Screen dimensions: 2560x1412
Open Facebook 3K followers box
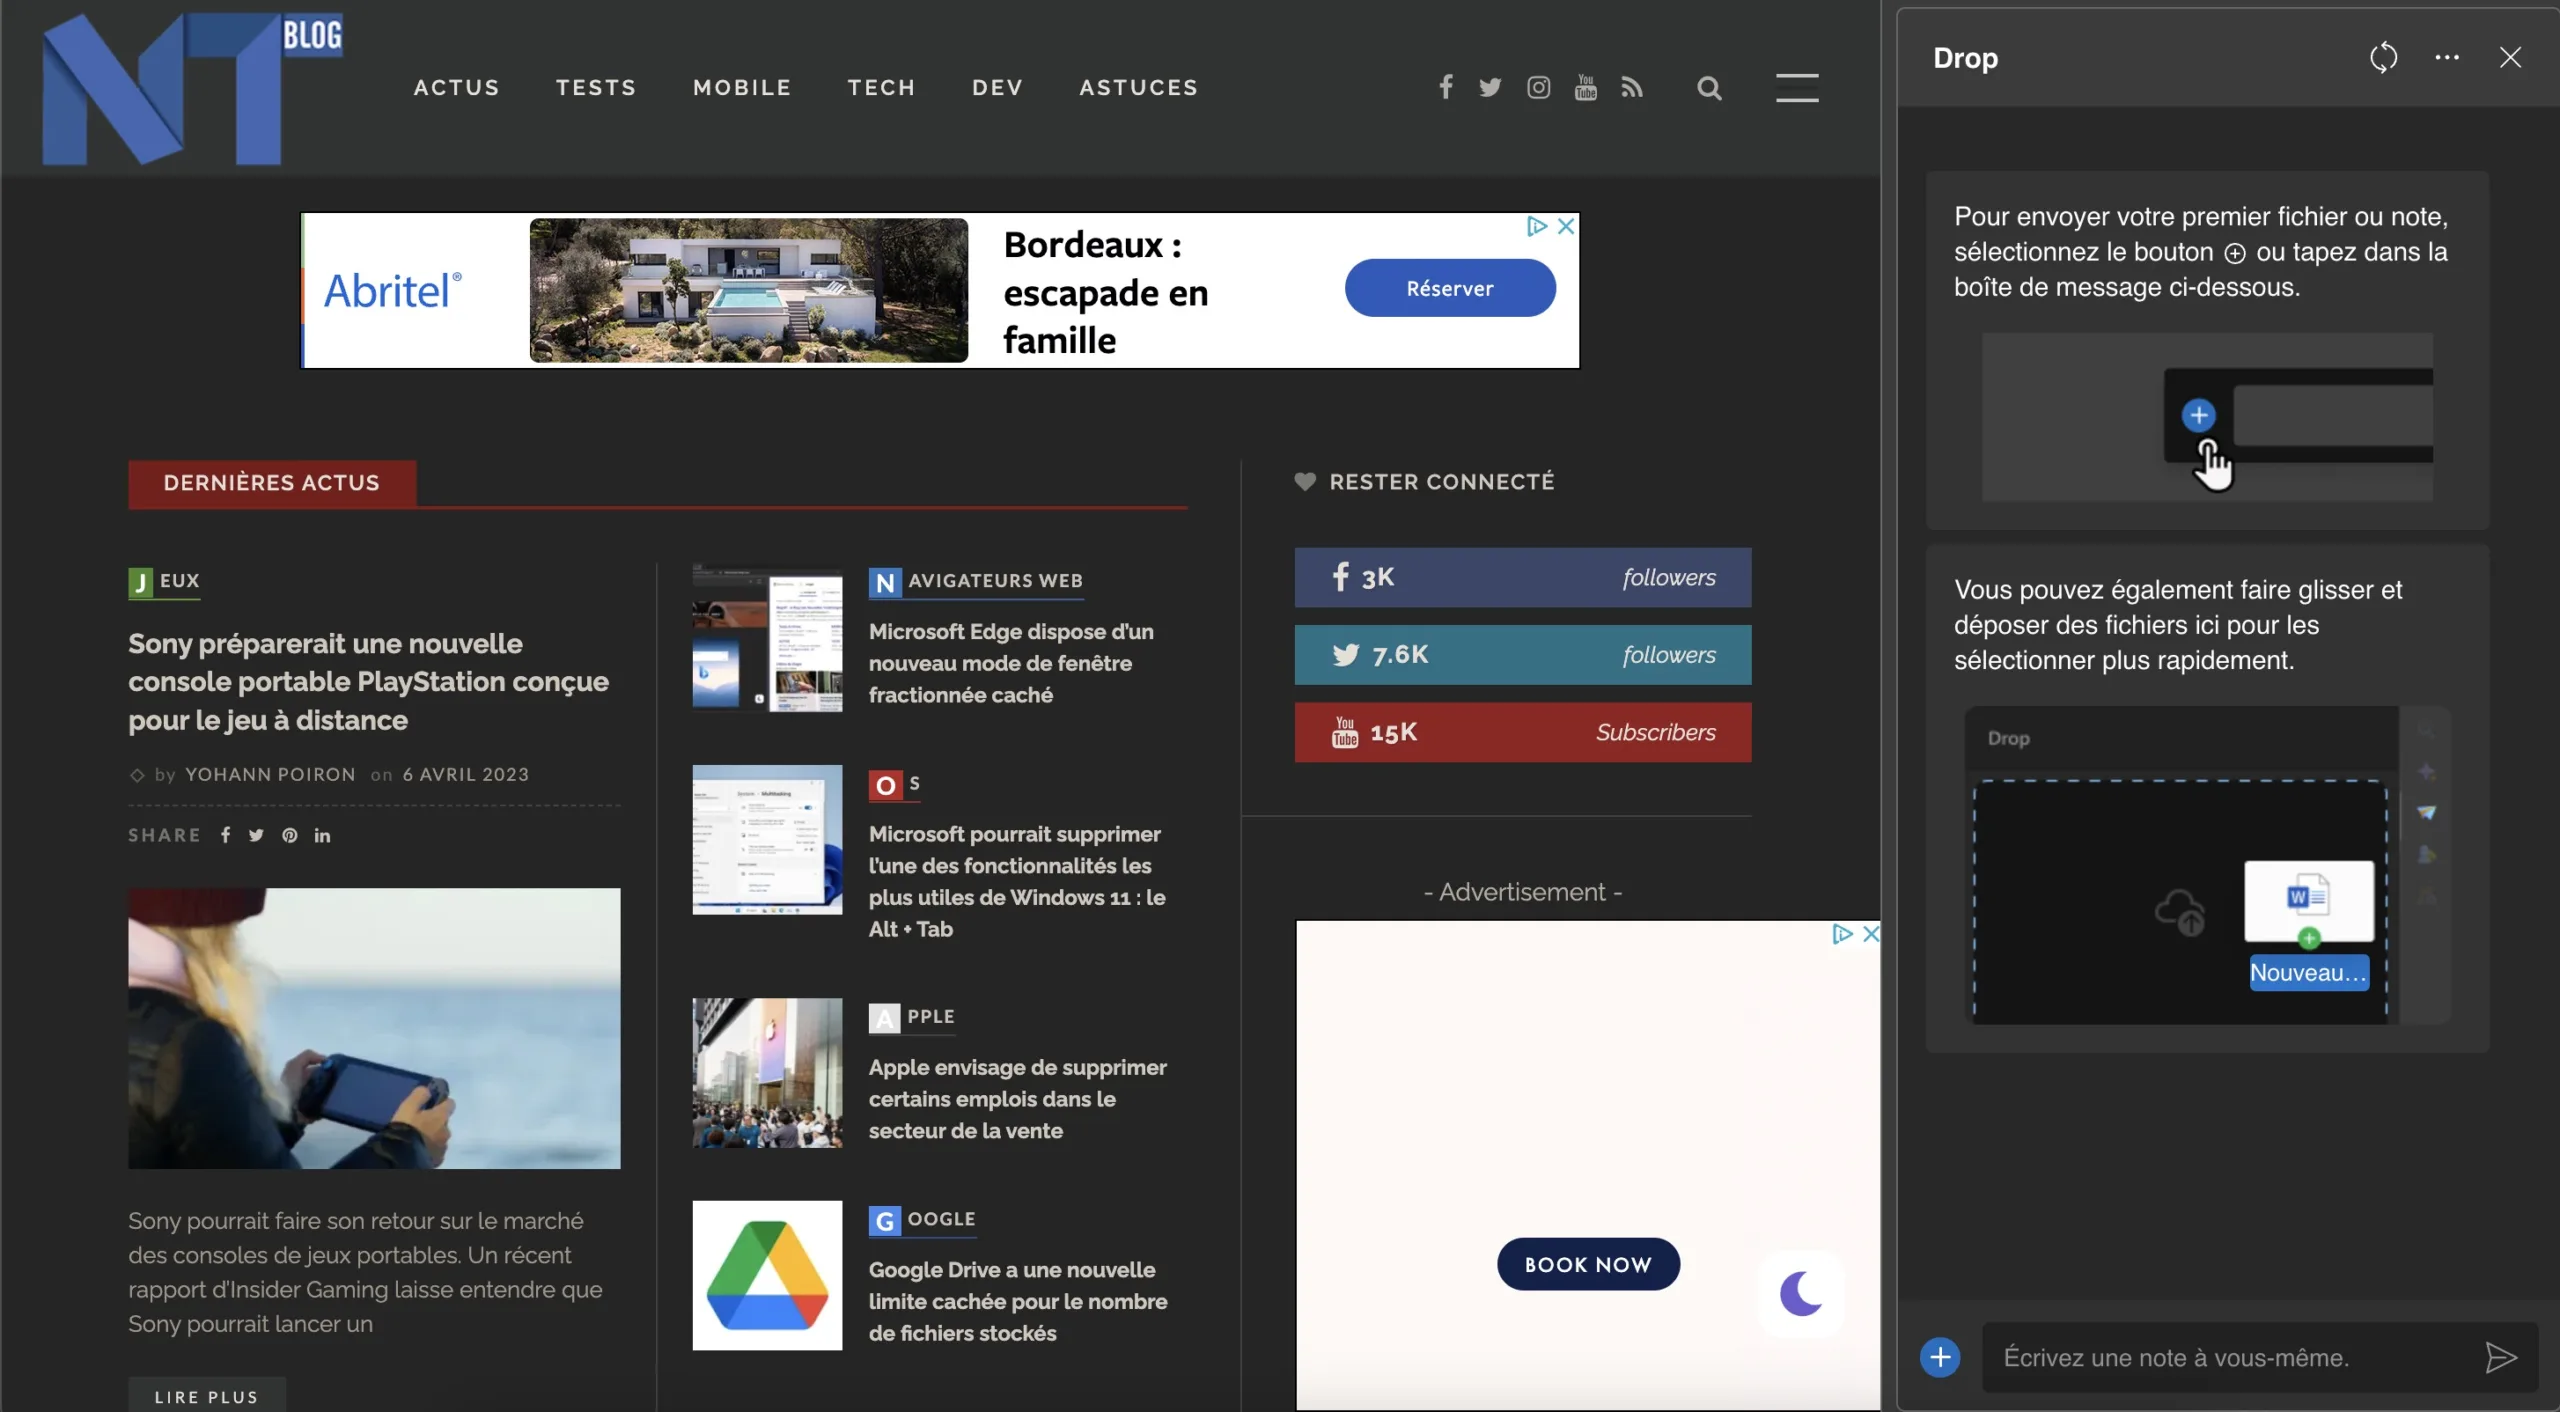1523,577
